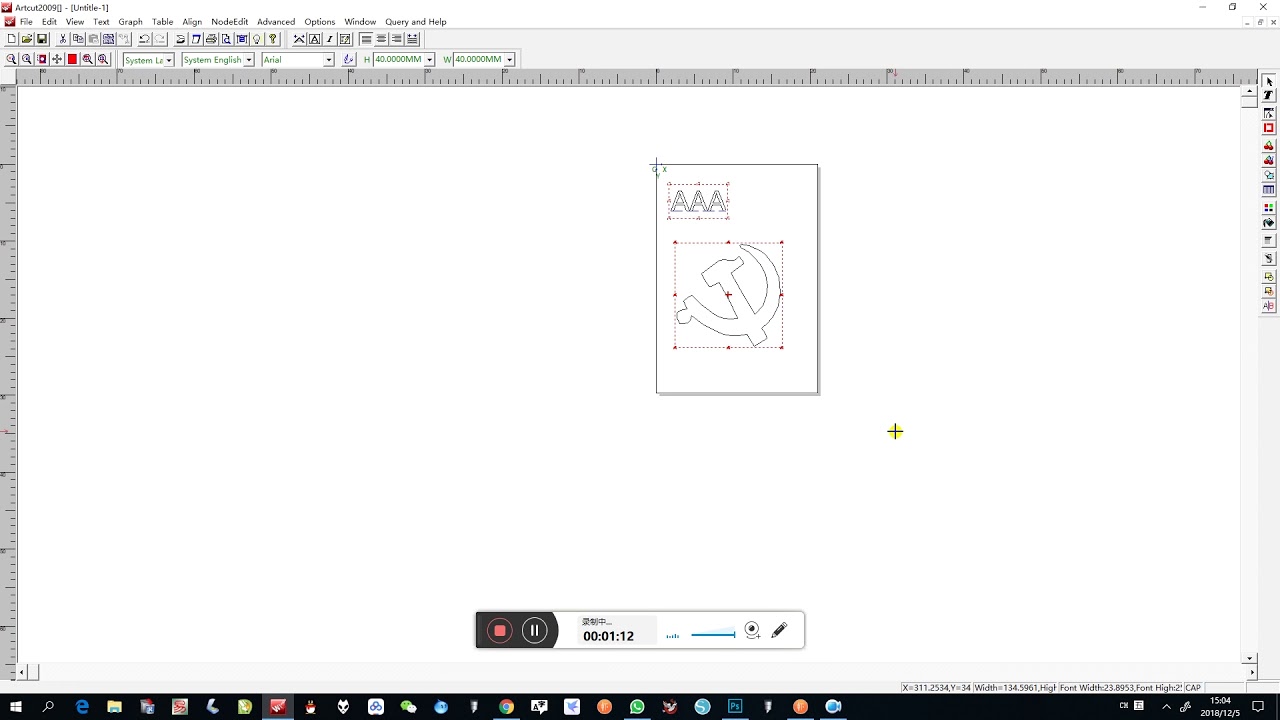
Task: Click the center align lines icon
Action: tap(381, 39)
